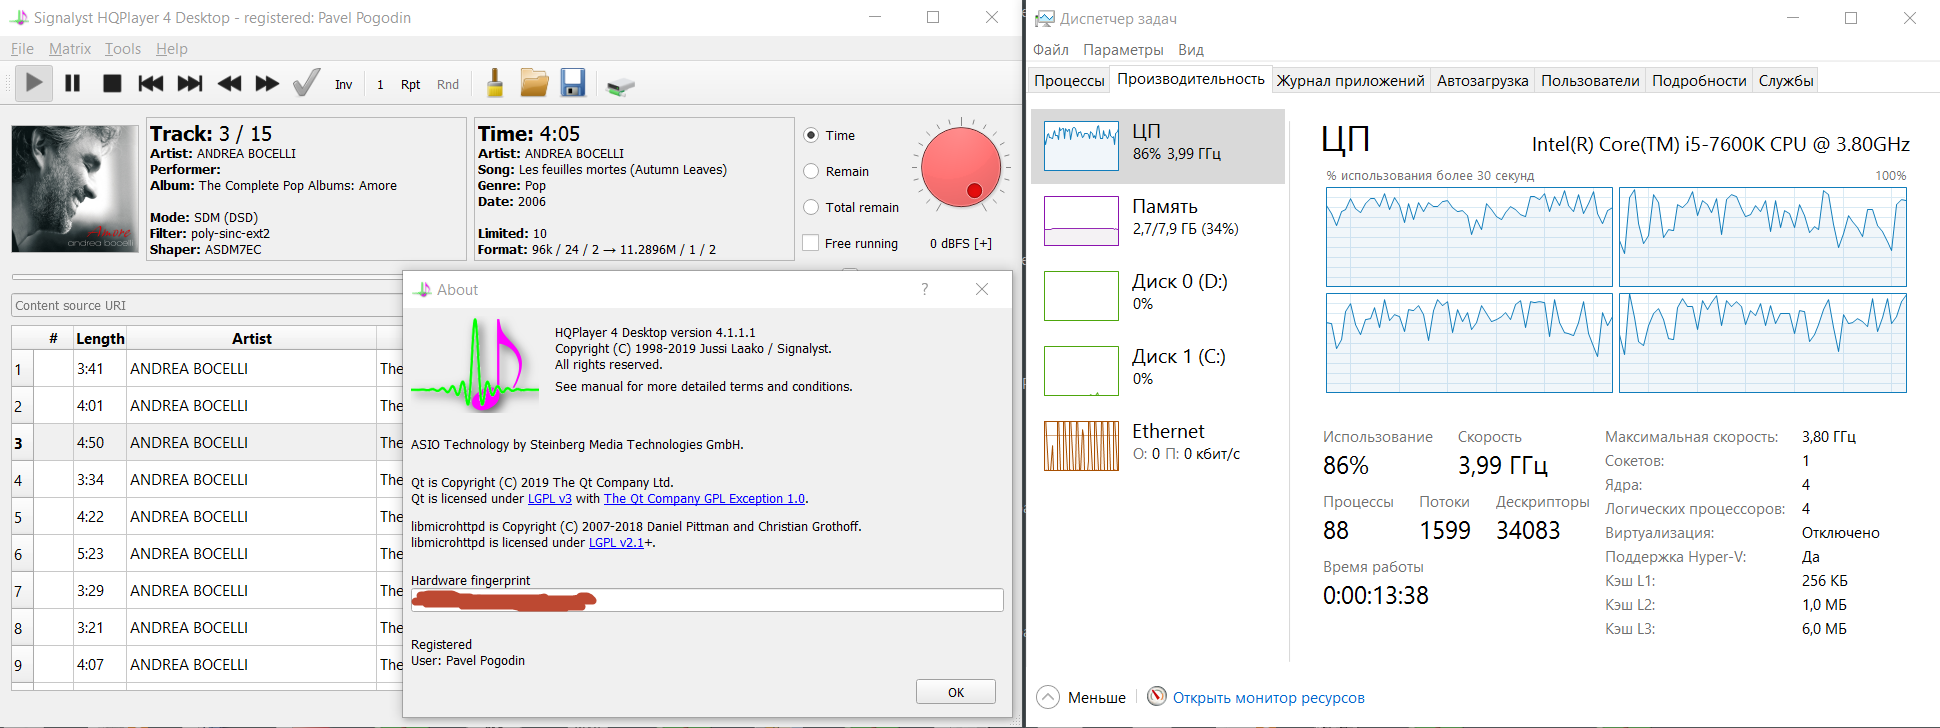Save playlist with the floppy disk icon
Viewport: 1940px width, 728px height.
tap(573, 83)
